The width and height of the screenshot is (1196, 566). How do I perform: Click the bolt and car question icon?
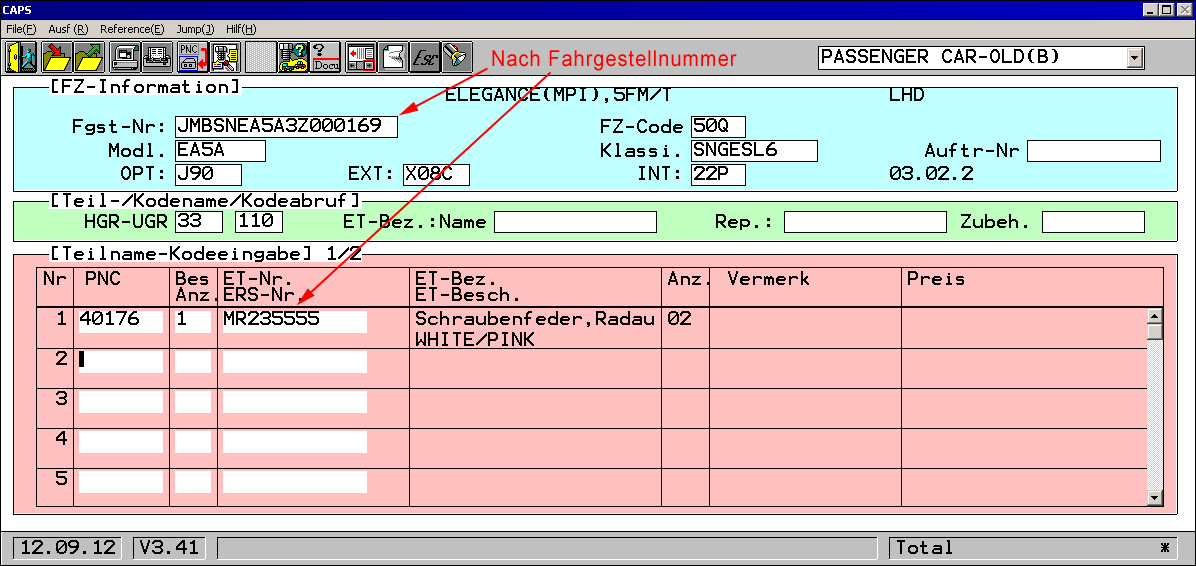tap(293, 57)
